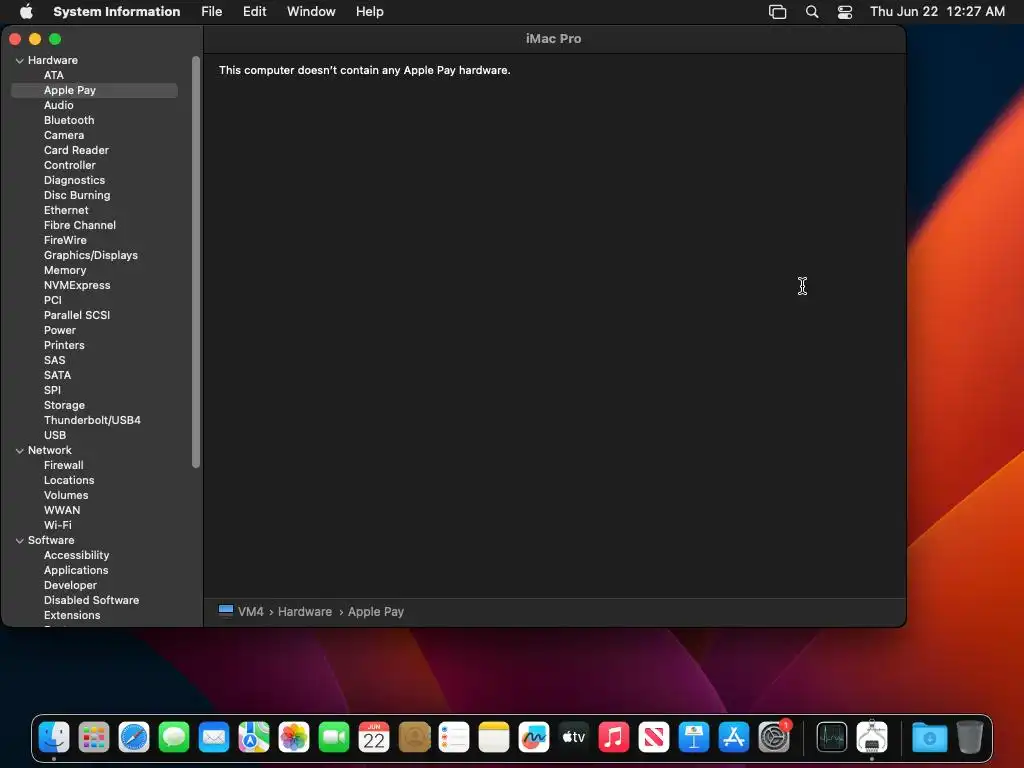Select Bluetooth in the sidebar
The width and height of the screenshot is (1024, 768).
[x=69, y=120]
